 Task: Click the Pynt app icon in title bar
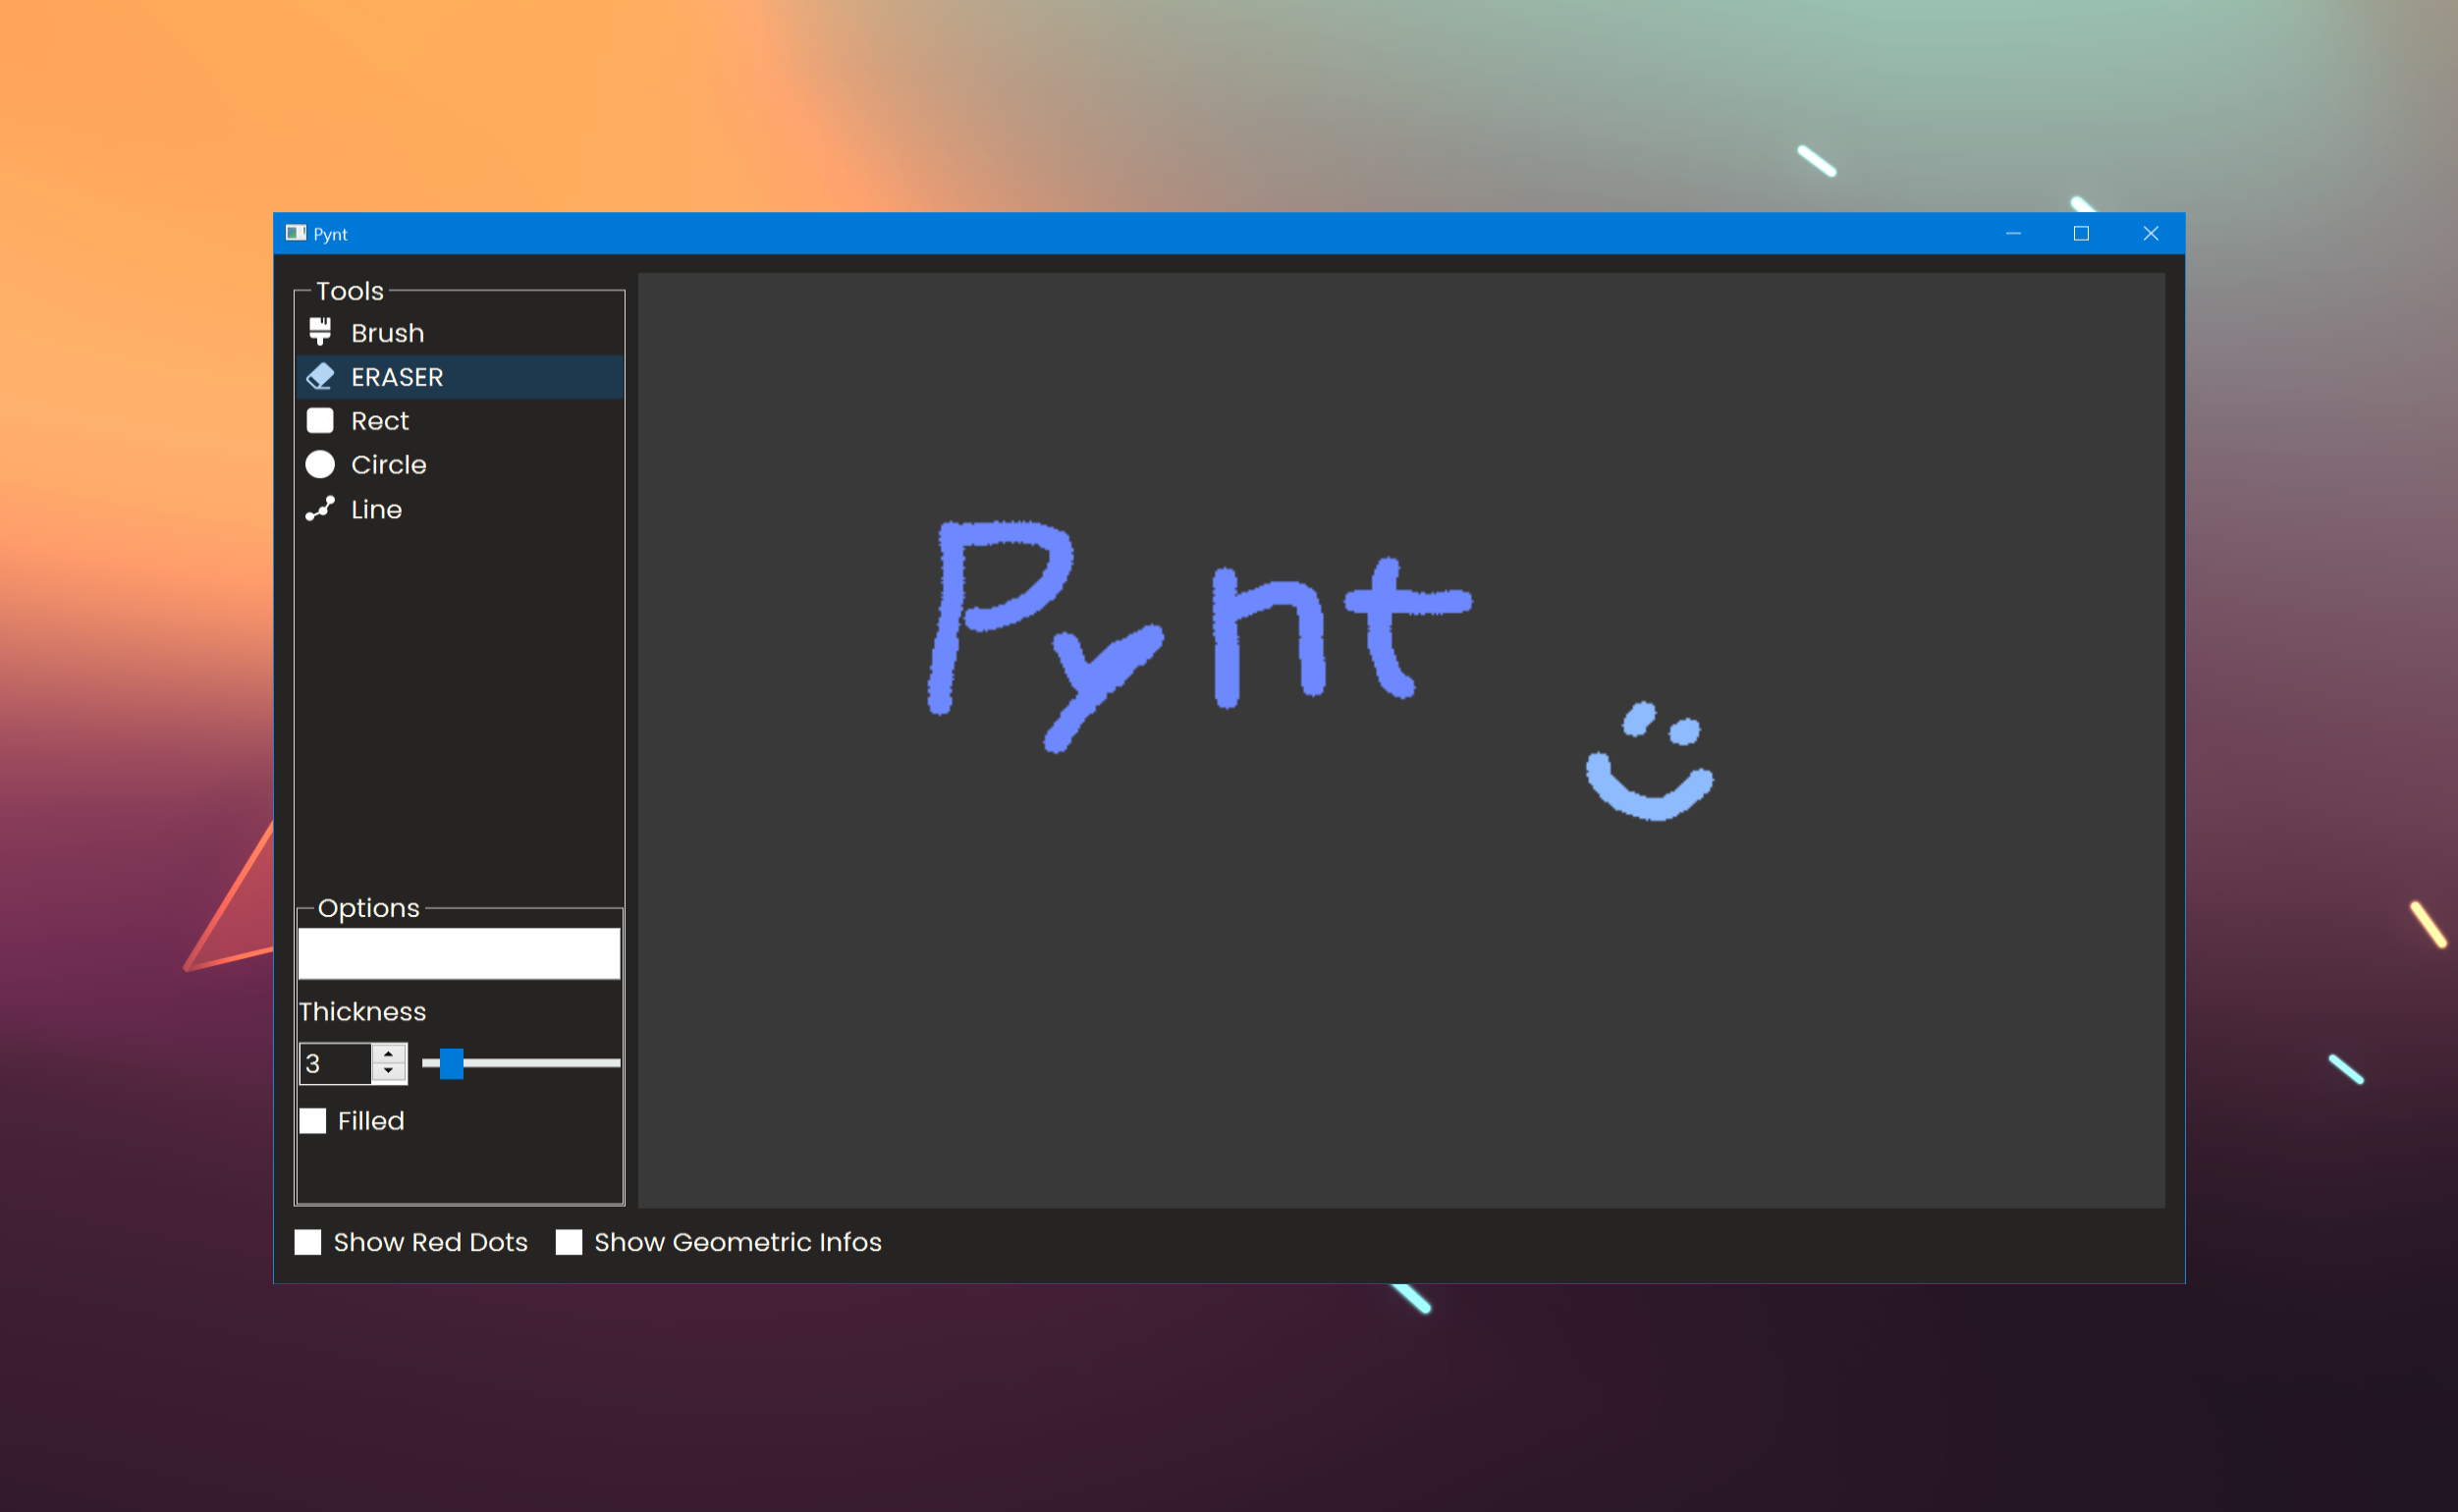tap(296, 233)
